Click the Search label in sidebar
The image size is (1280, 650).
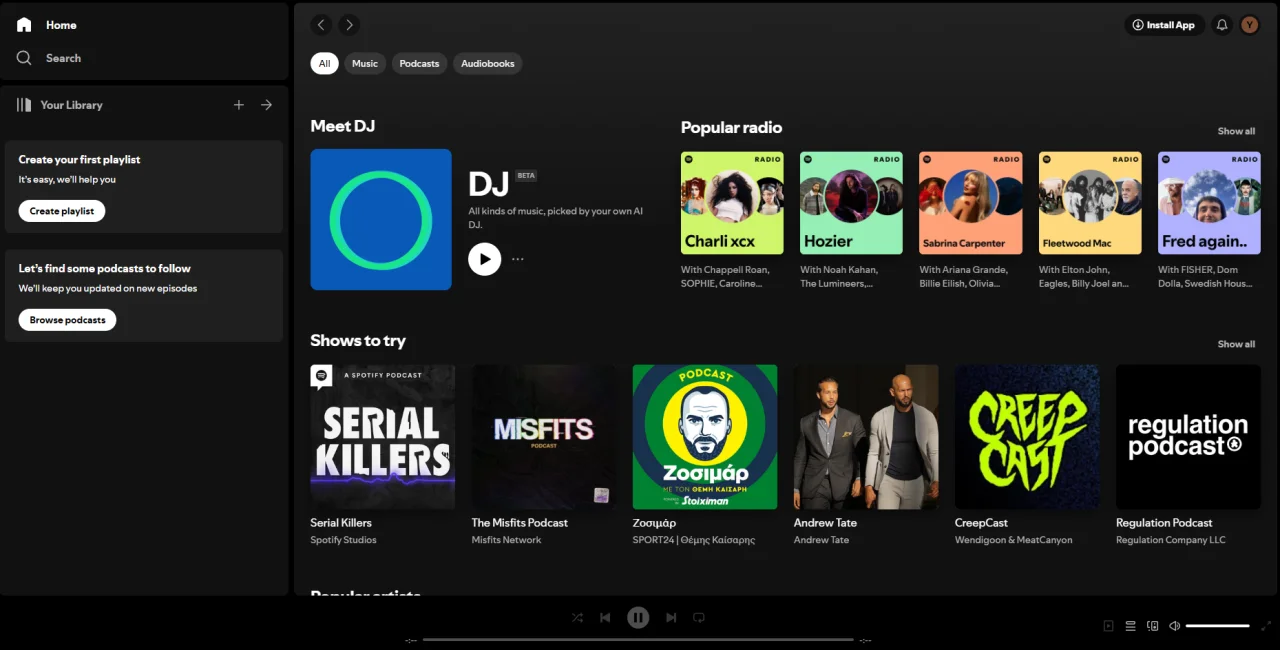pyautogui.click(x=63, y=58)
